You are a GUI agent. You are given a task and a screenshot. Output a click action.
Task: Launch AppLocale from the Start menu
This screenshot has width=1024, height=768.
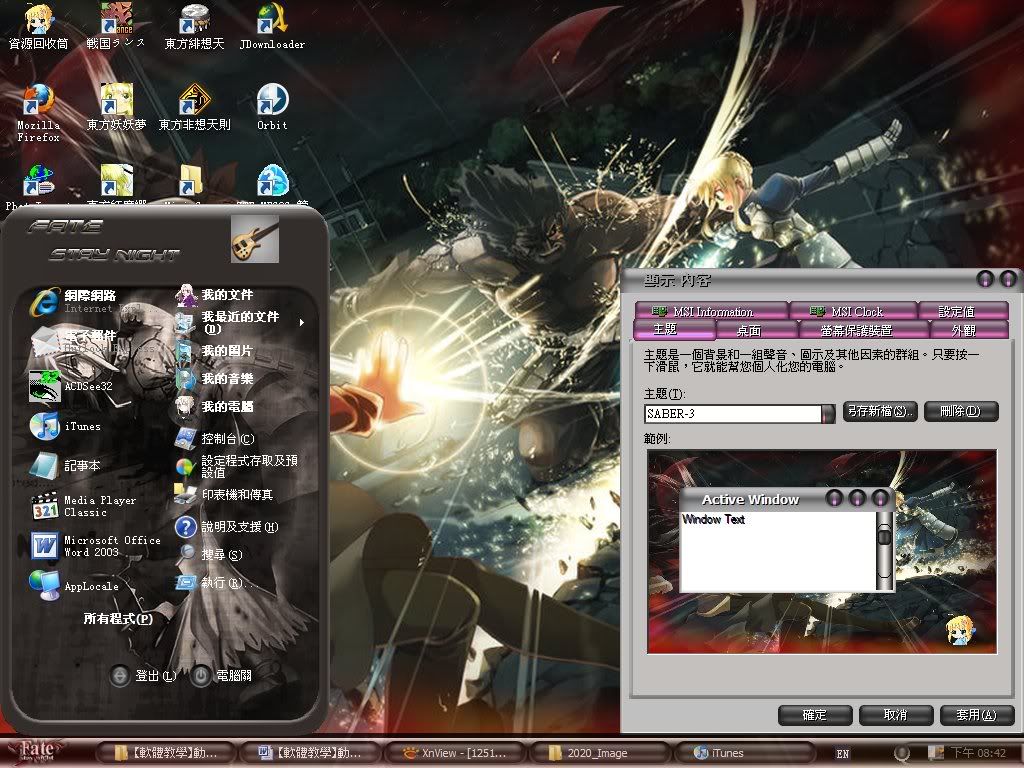[74, 586]
